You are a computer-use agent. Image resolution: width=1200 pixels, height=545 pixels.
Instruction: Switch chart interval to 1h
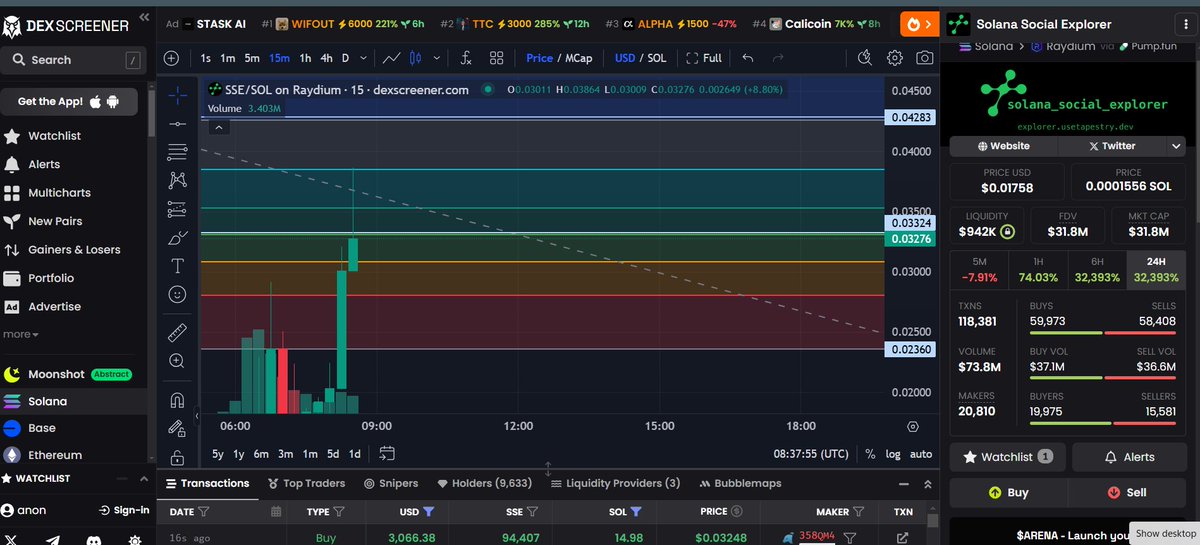(306, 58)
